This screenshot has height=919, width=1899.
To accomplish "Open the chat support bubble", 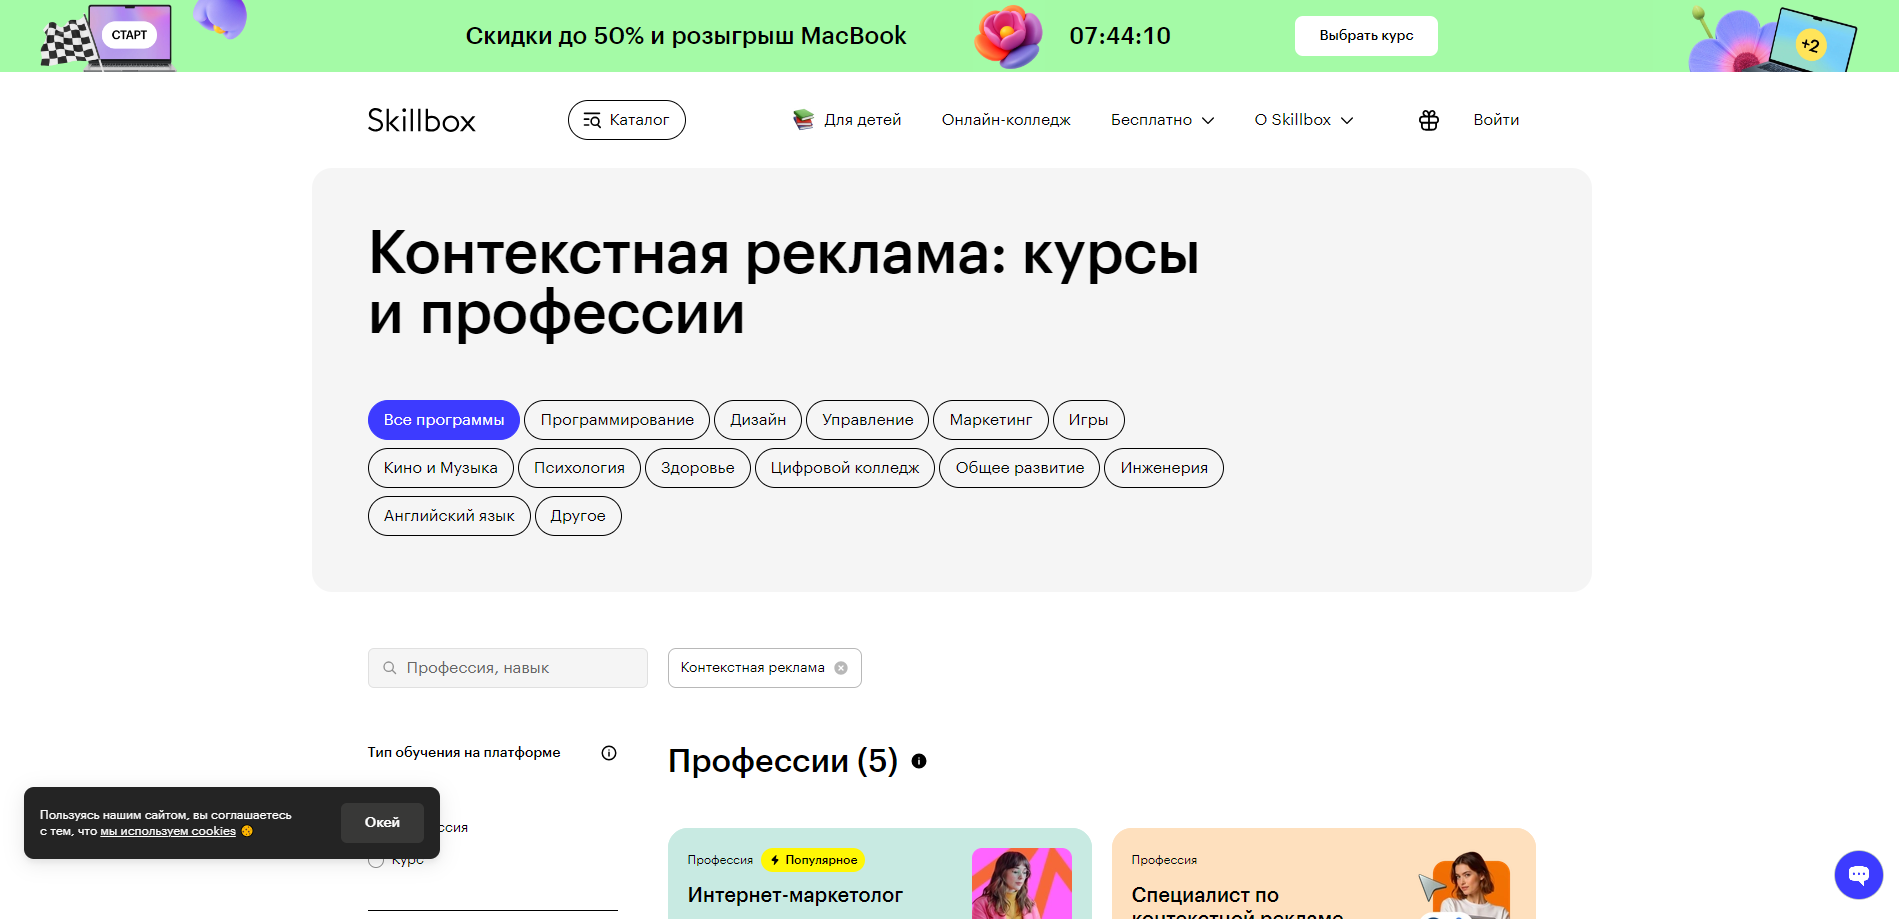I will click(1858, 875).
